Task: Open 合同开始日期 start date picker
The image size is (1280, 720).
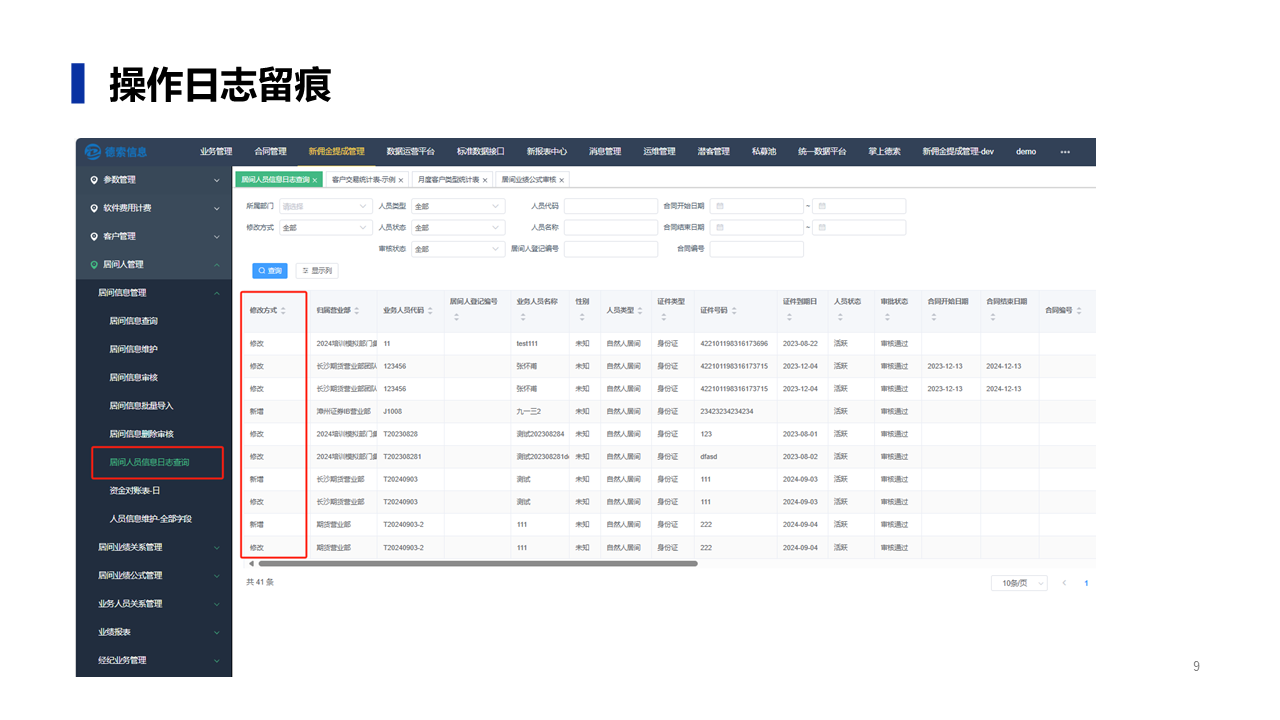Action: point(757,206)
